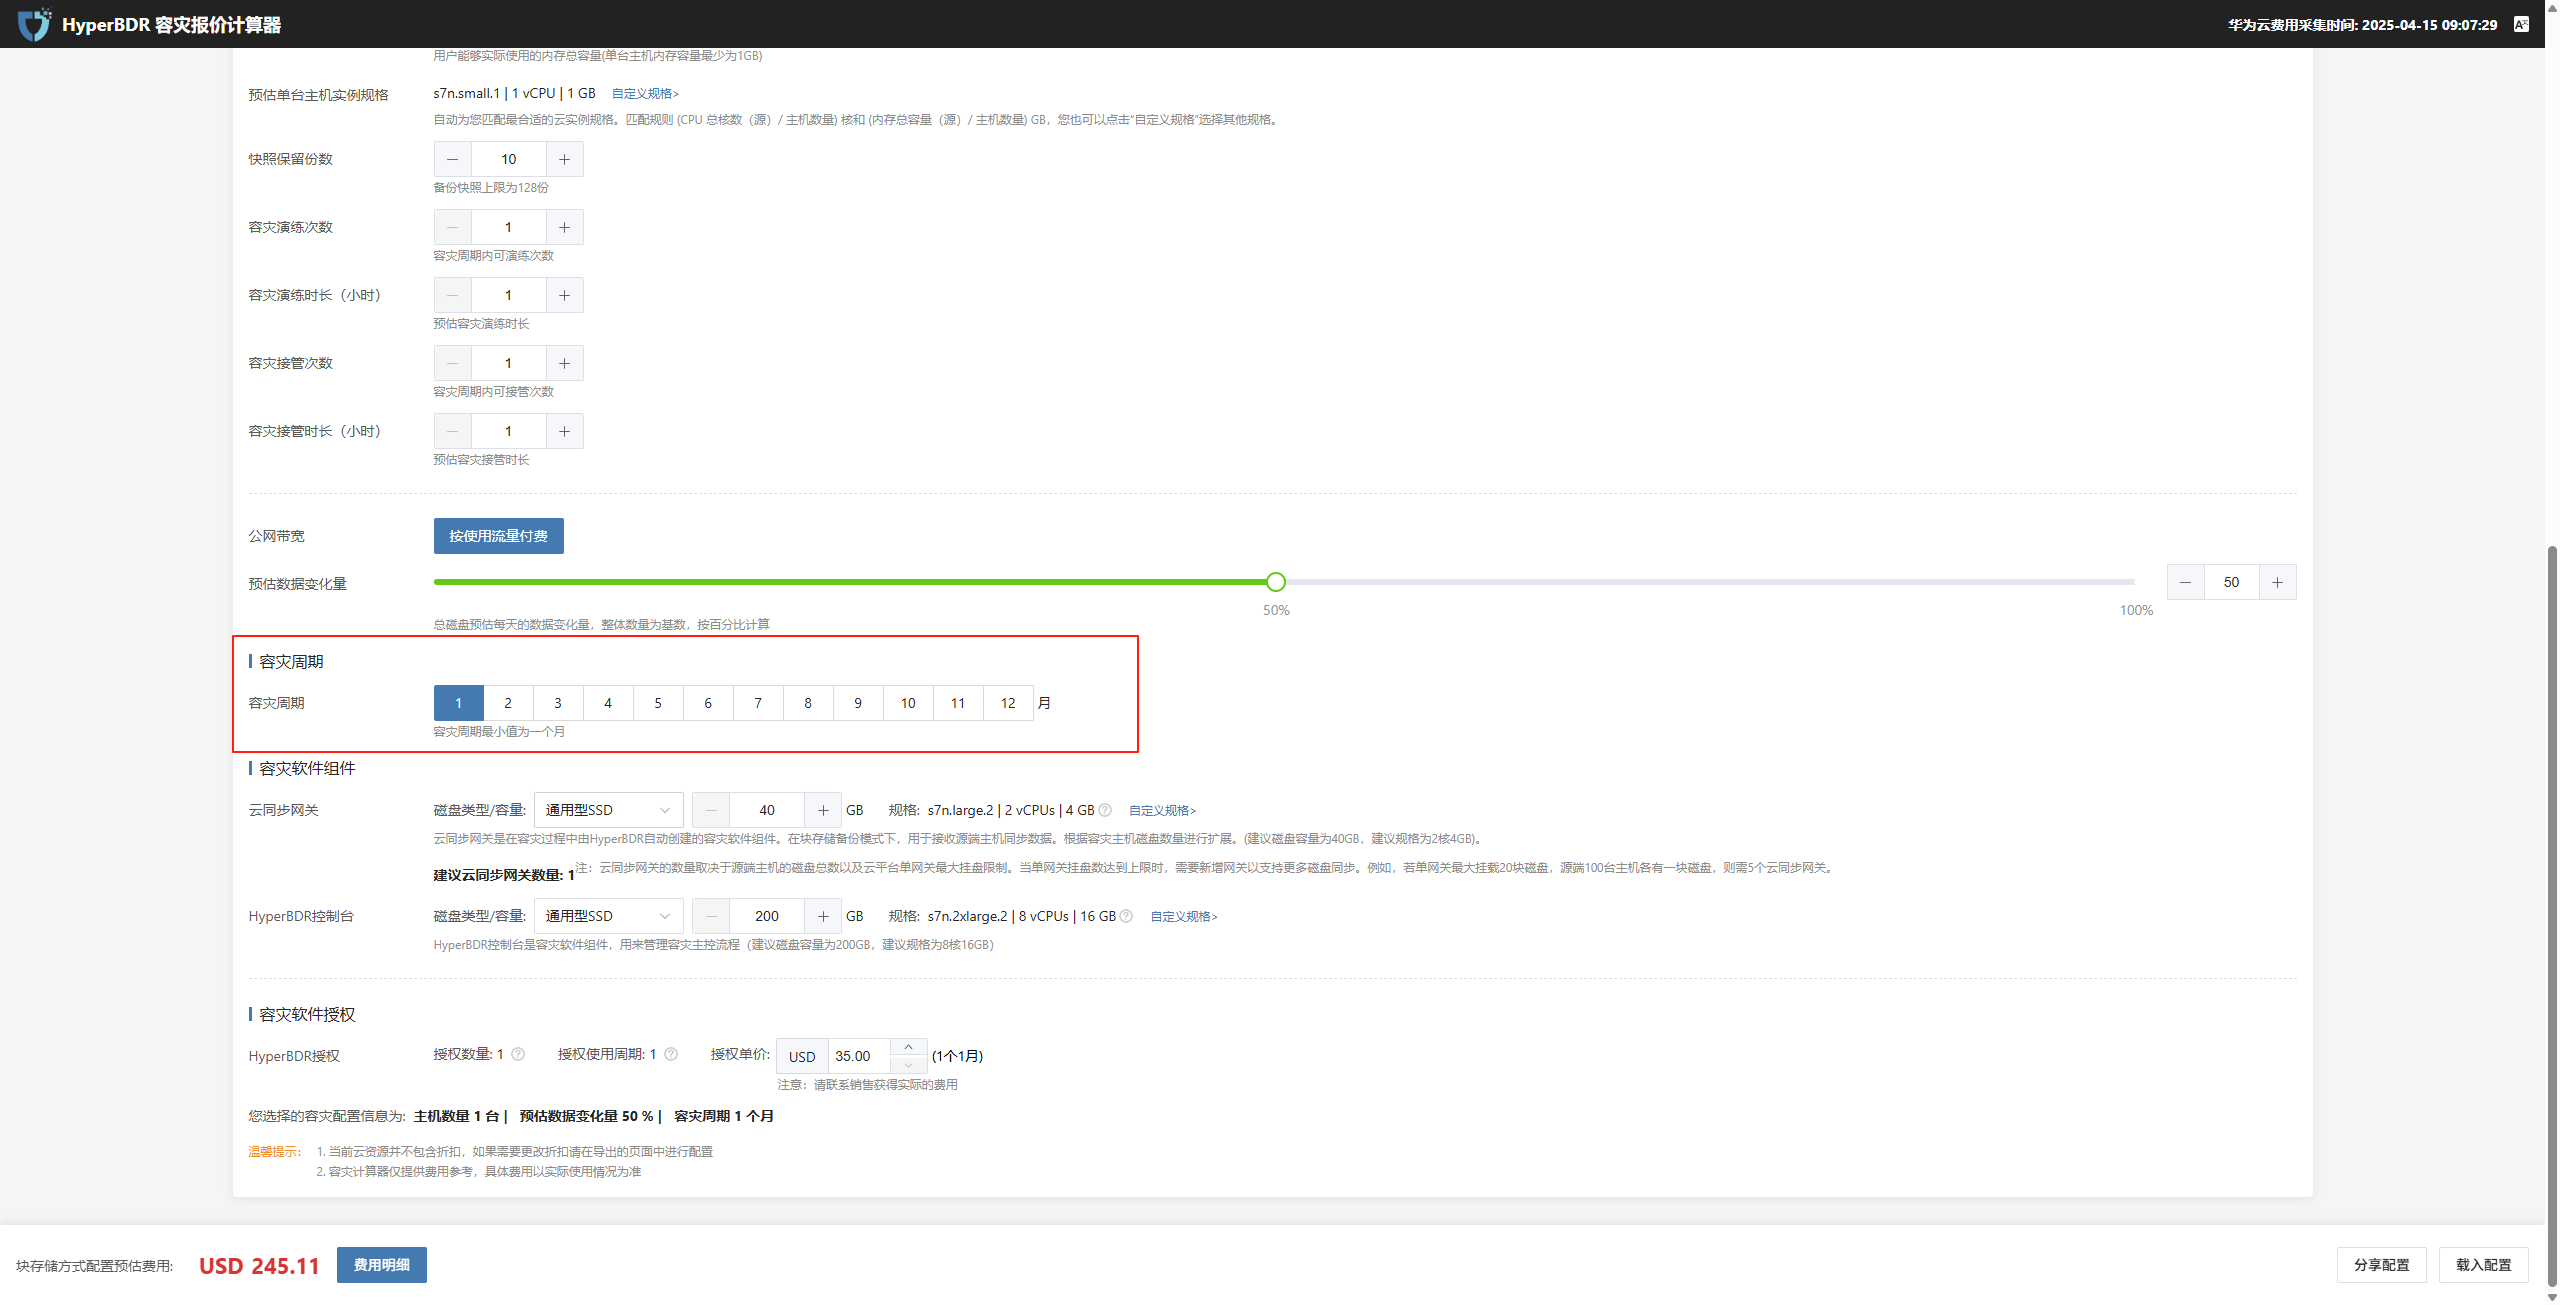Screen dimensions: 2560x1305
Task: Select 3 month disaster recovery period
Action: [558, 703]
